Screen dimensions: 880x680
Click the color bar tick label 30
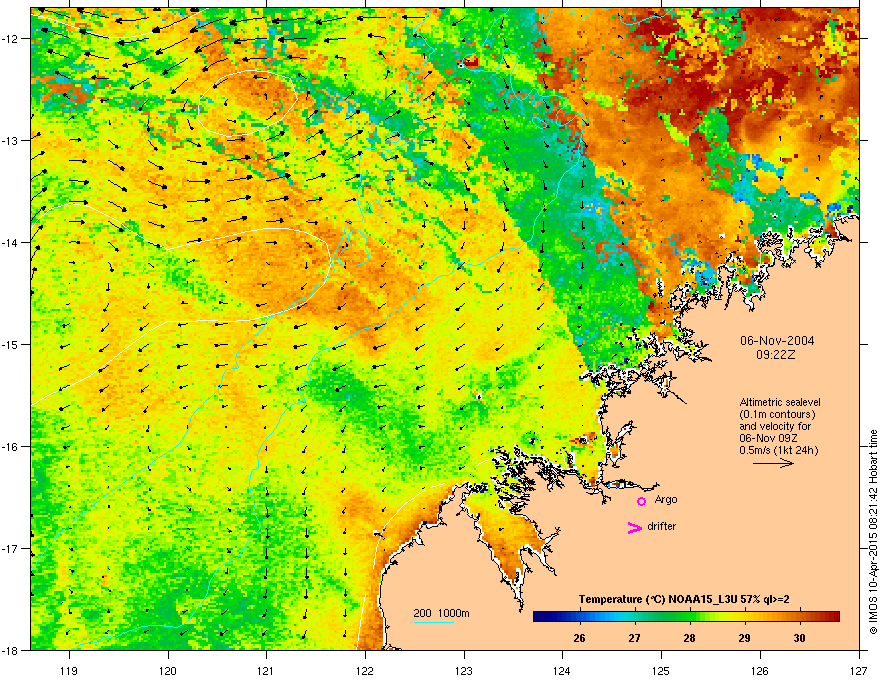pos(799,638)
